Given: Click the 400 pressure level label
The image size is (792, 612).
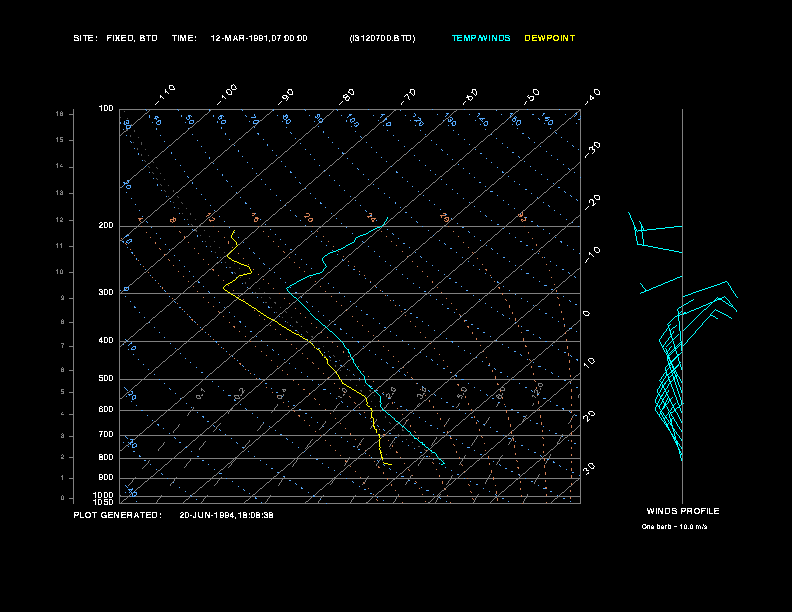Looking at the screenshot, I should coord(106,340).
